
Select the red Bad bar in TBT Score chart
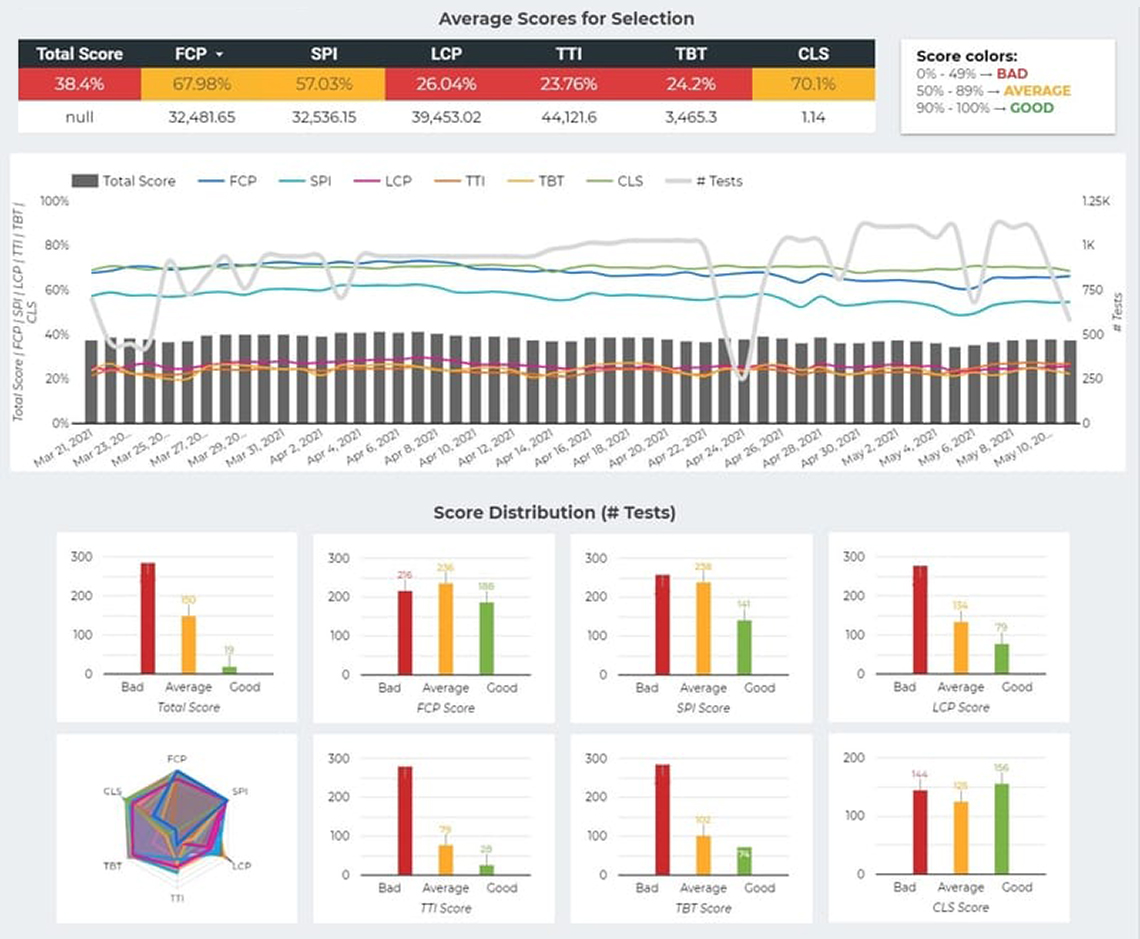click(x=661, y=820)
